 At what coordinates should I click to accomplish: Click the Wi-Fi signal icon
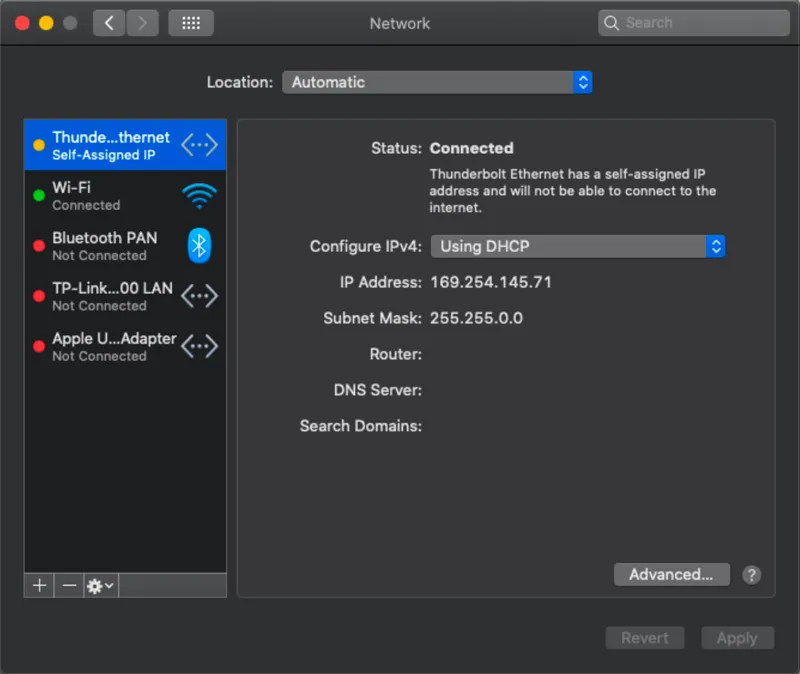199,196
